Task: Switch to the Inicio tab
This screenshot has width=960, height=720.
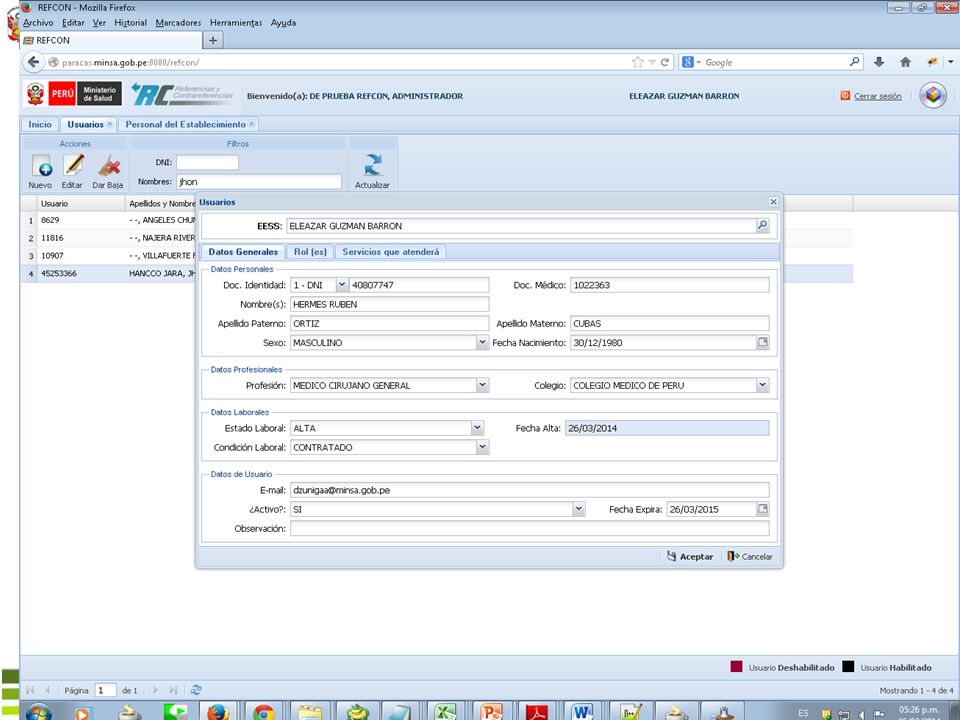Action: coord(40,124)
